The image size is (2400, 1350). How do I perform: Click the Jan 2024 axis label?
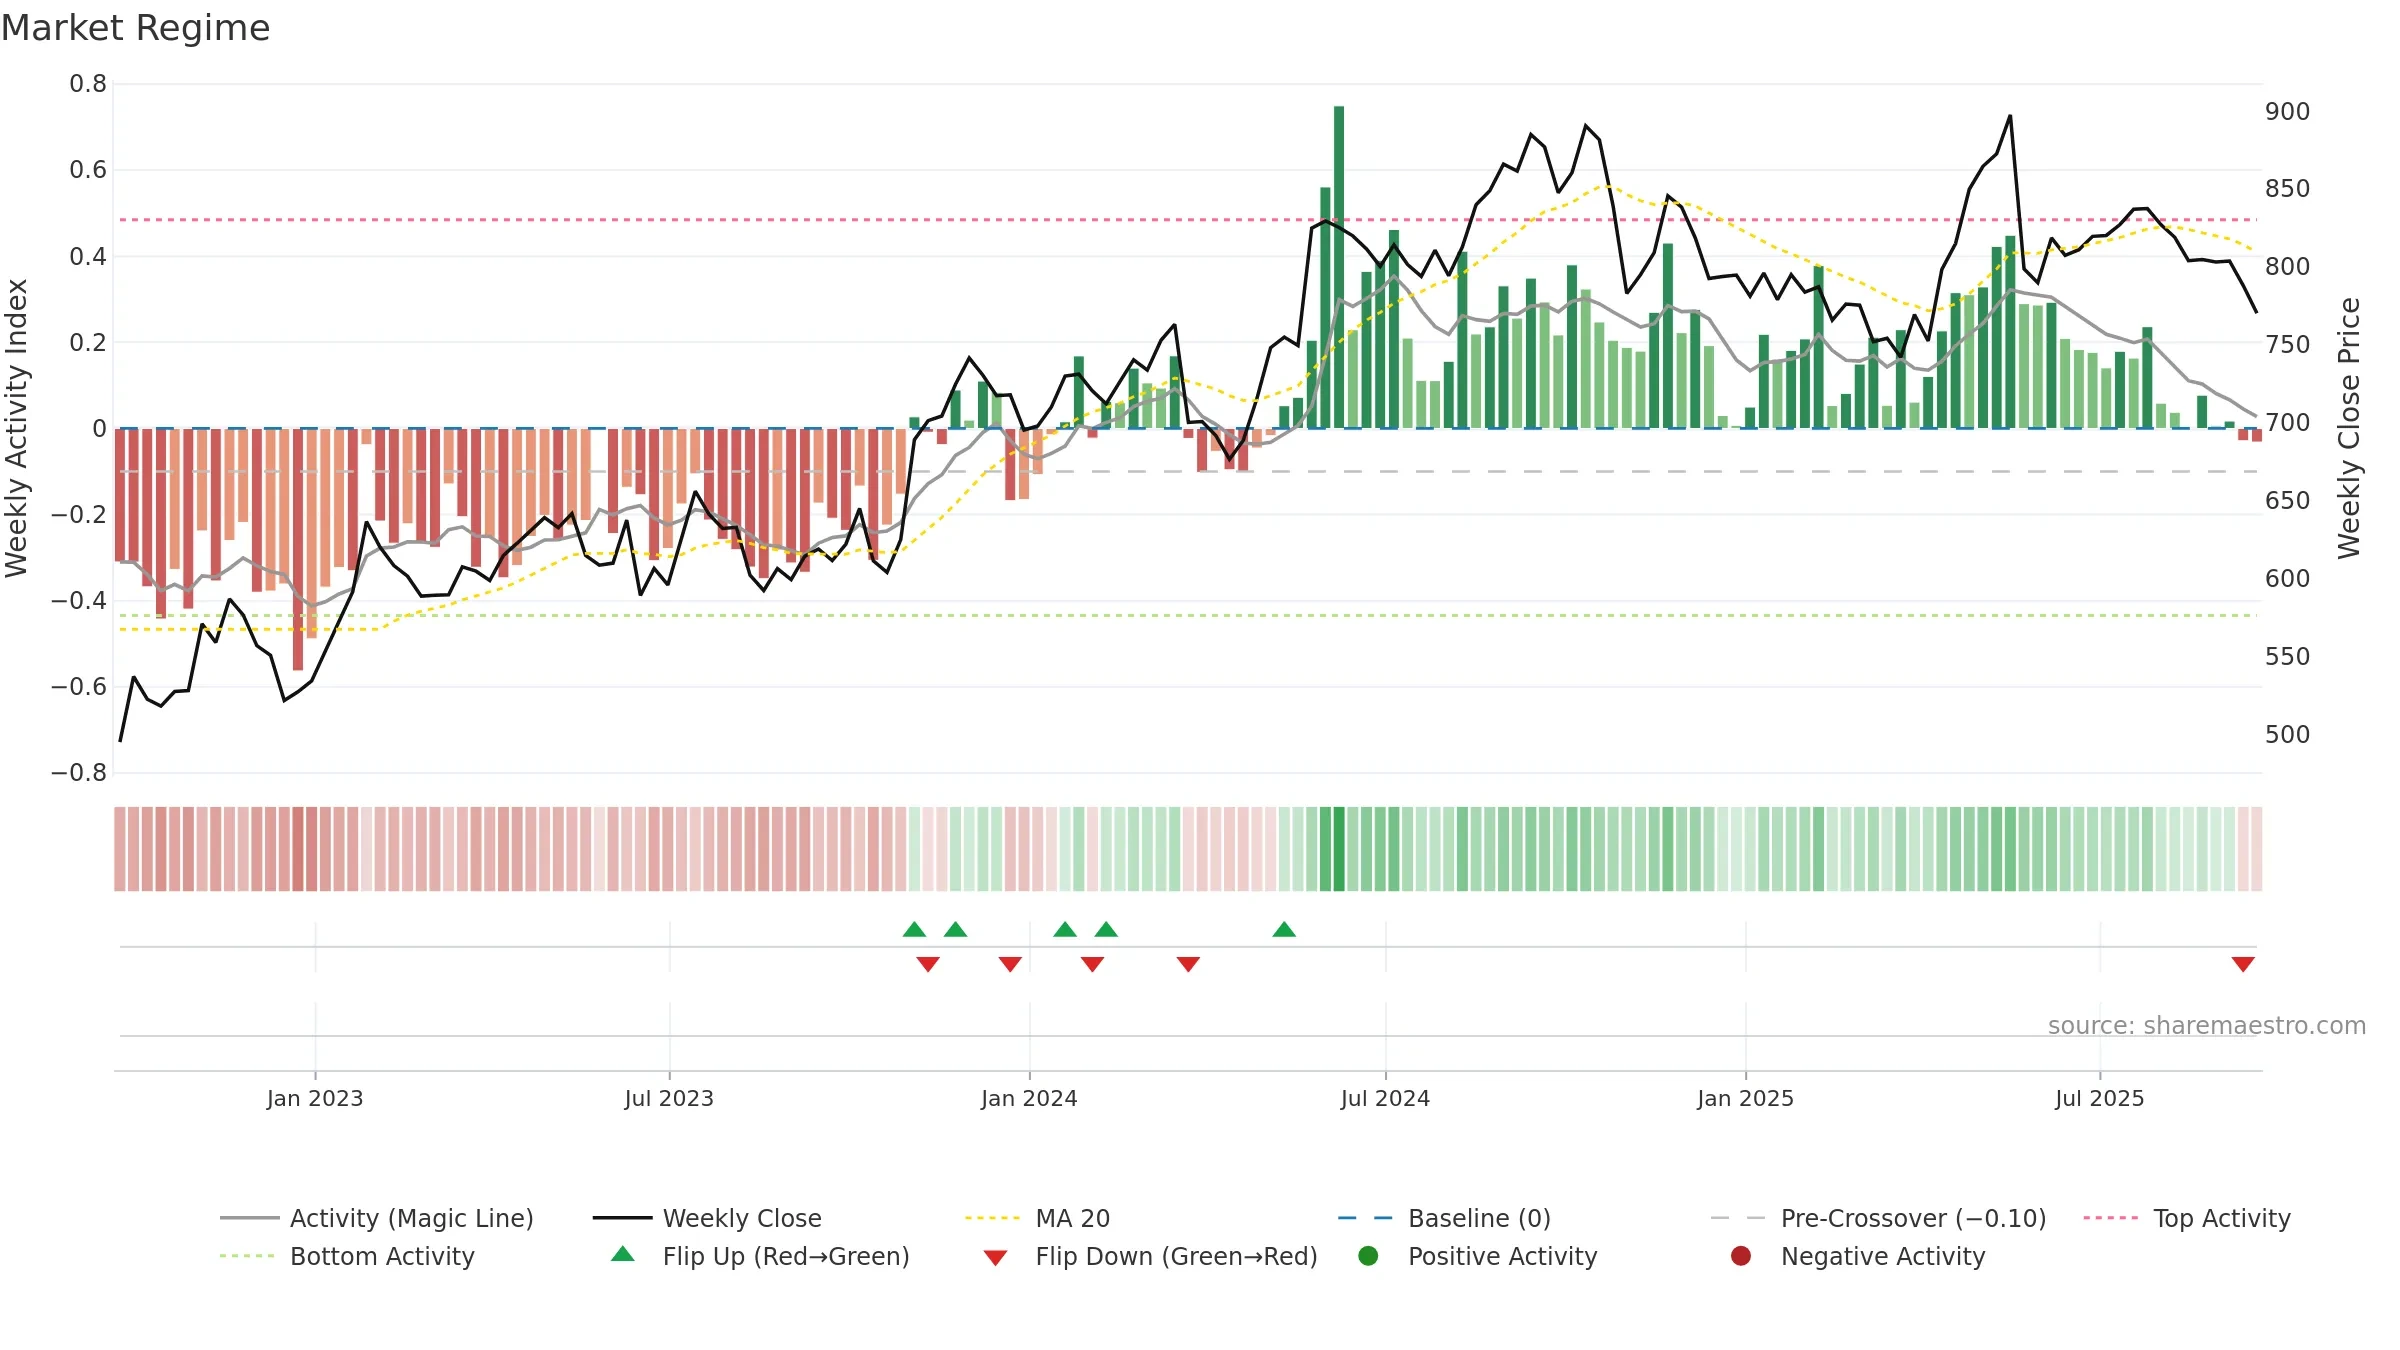[1029, 1098]
